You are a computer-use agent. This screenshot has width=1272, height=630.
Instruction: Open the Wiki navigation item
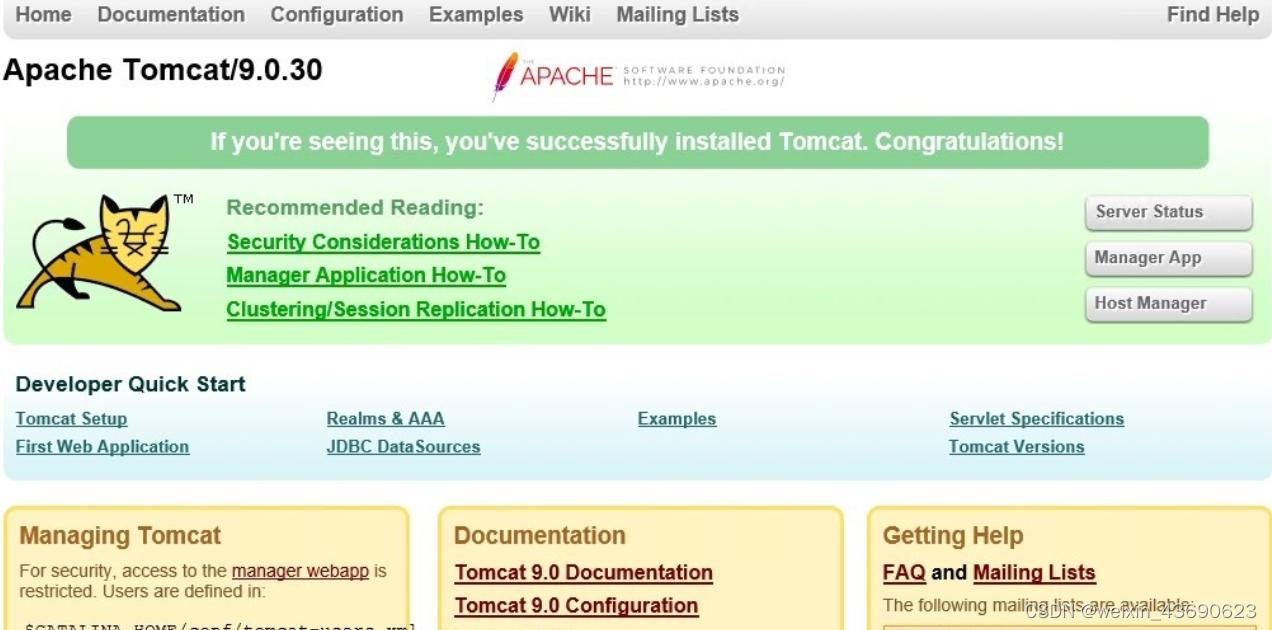570,15
